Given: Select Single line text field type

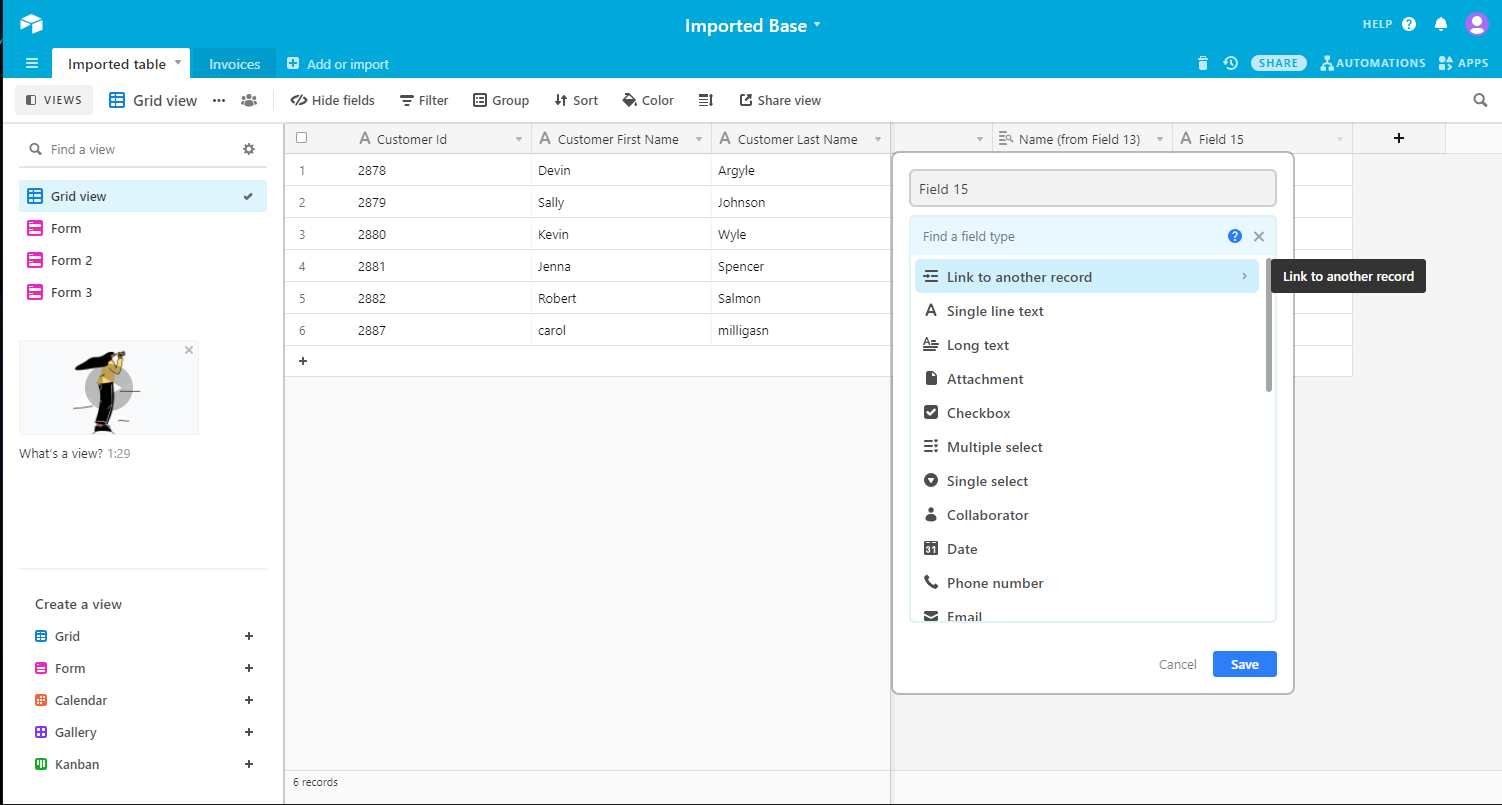Looking at the screenshot, I should 1086,311.
